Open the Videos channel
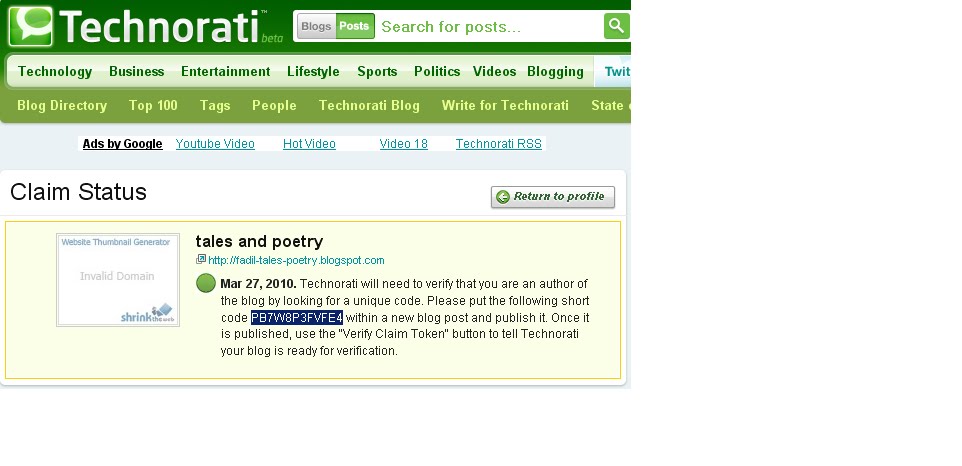The height and width of the screenshot is (466, 962). click(494, 72)
